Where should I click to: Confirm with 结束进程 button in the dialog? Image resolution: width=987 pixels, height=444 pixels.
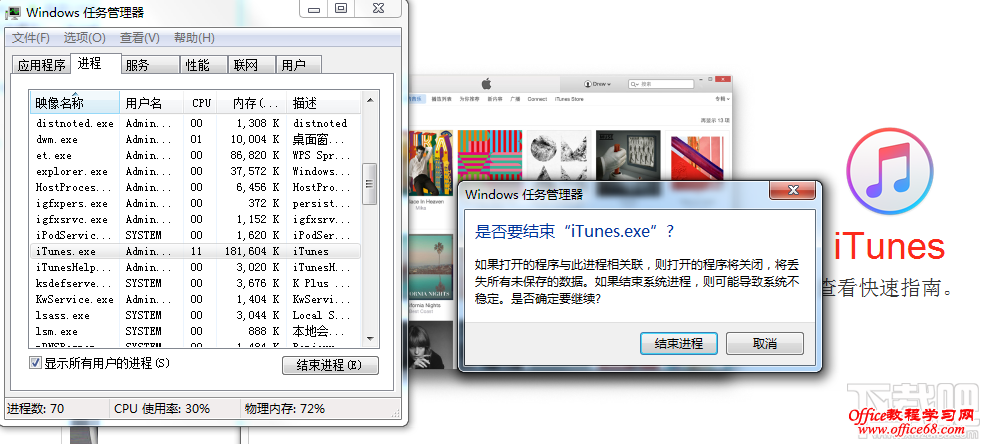coord(679,343)
